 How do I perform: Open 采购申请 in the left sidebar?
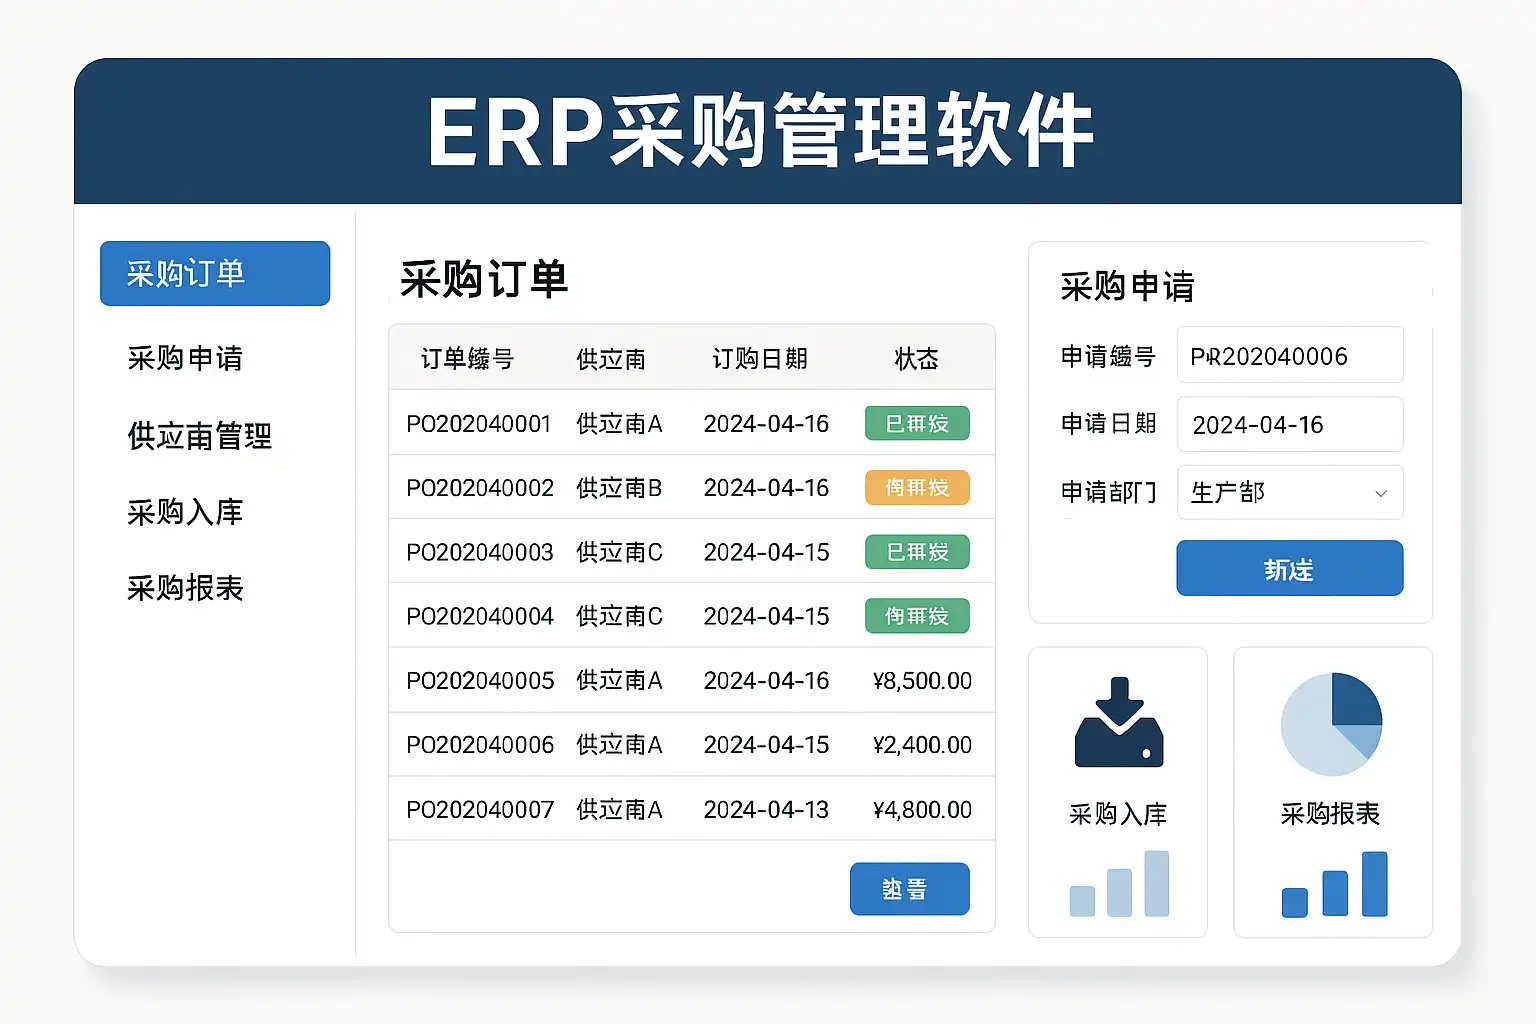coord(185,358)
